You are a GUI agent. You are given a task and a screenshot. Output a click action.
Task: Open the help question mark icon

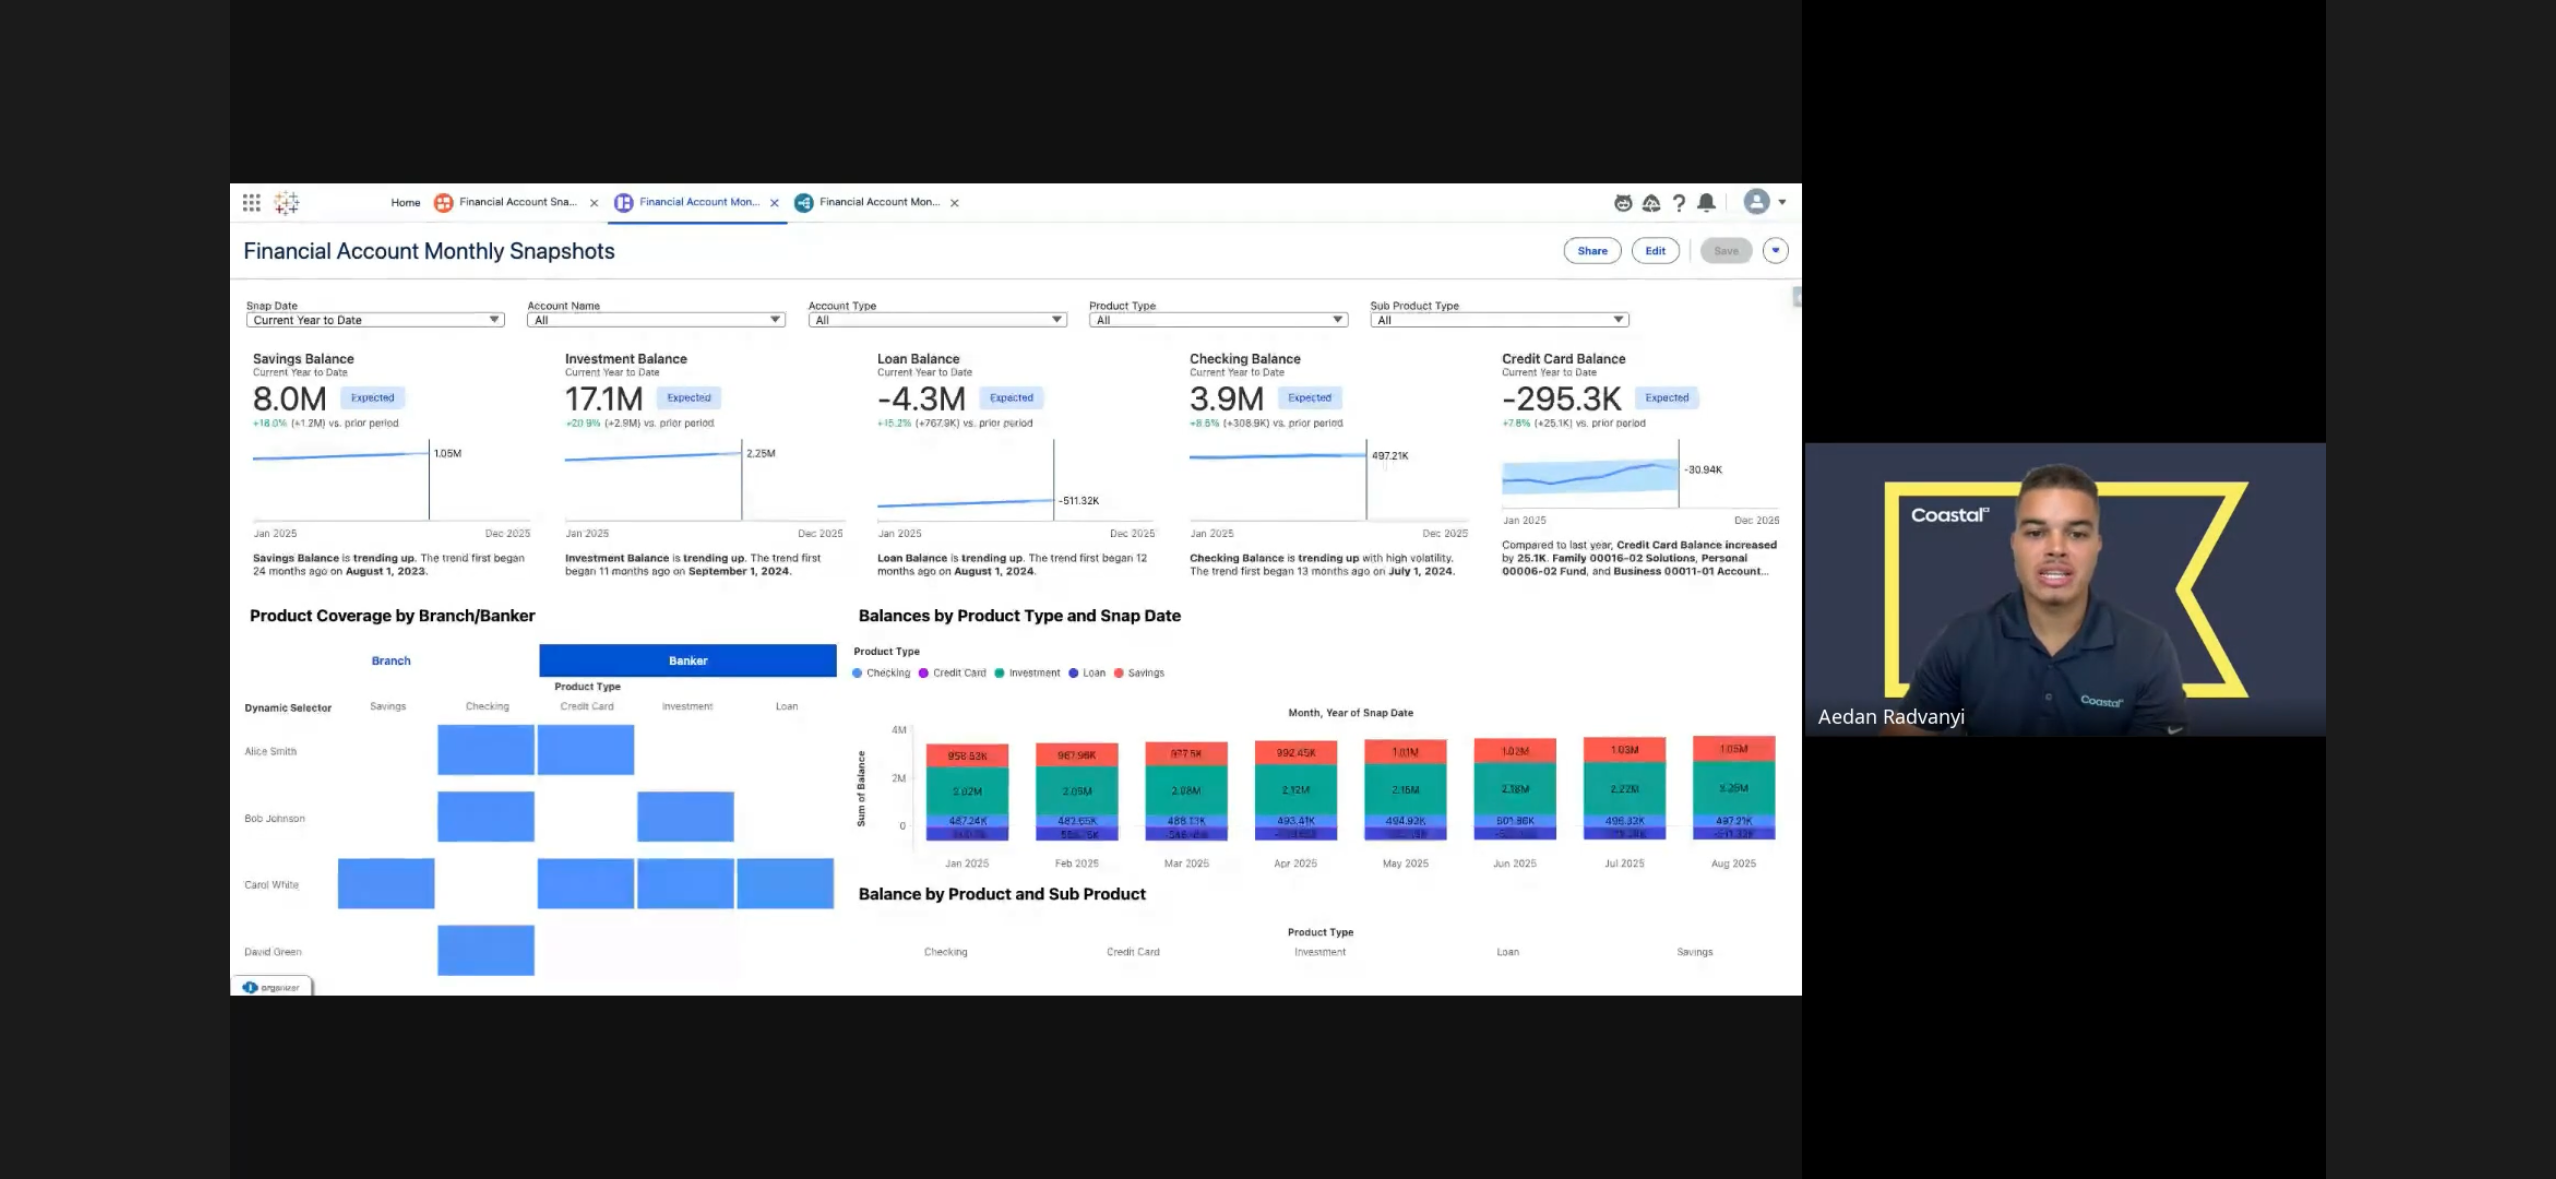[x=1679, y=203]
